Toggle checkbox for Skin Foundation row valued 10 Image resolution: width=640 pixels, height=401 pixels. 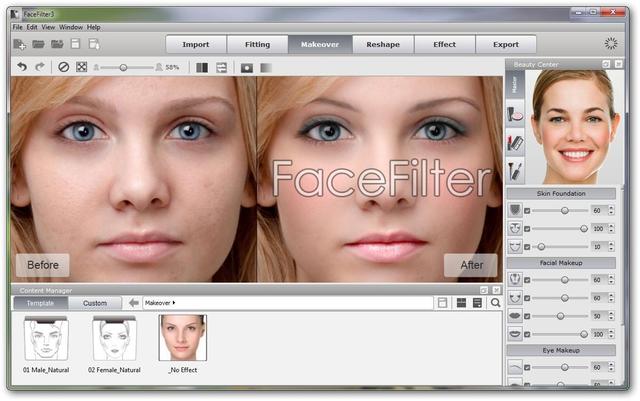(x=527, y=247)
